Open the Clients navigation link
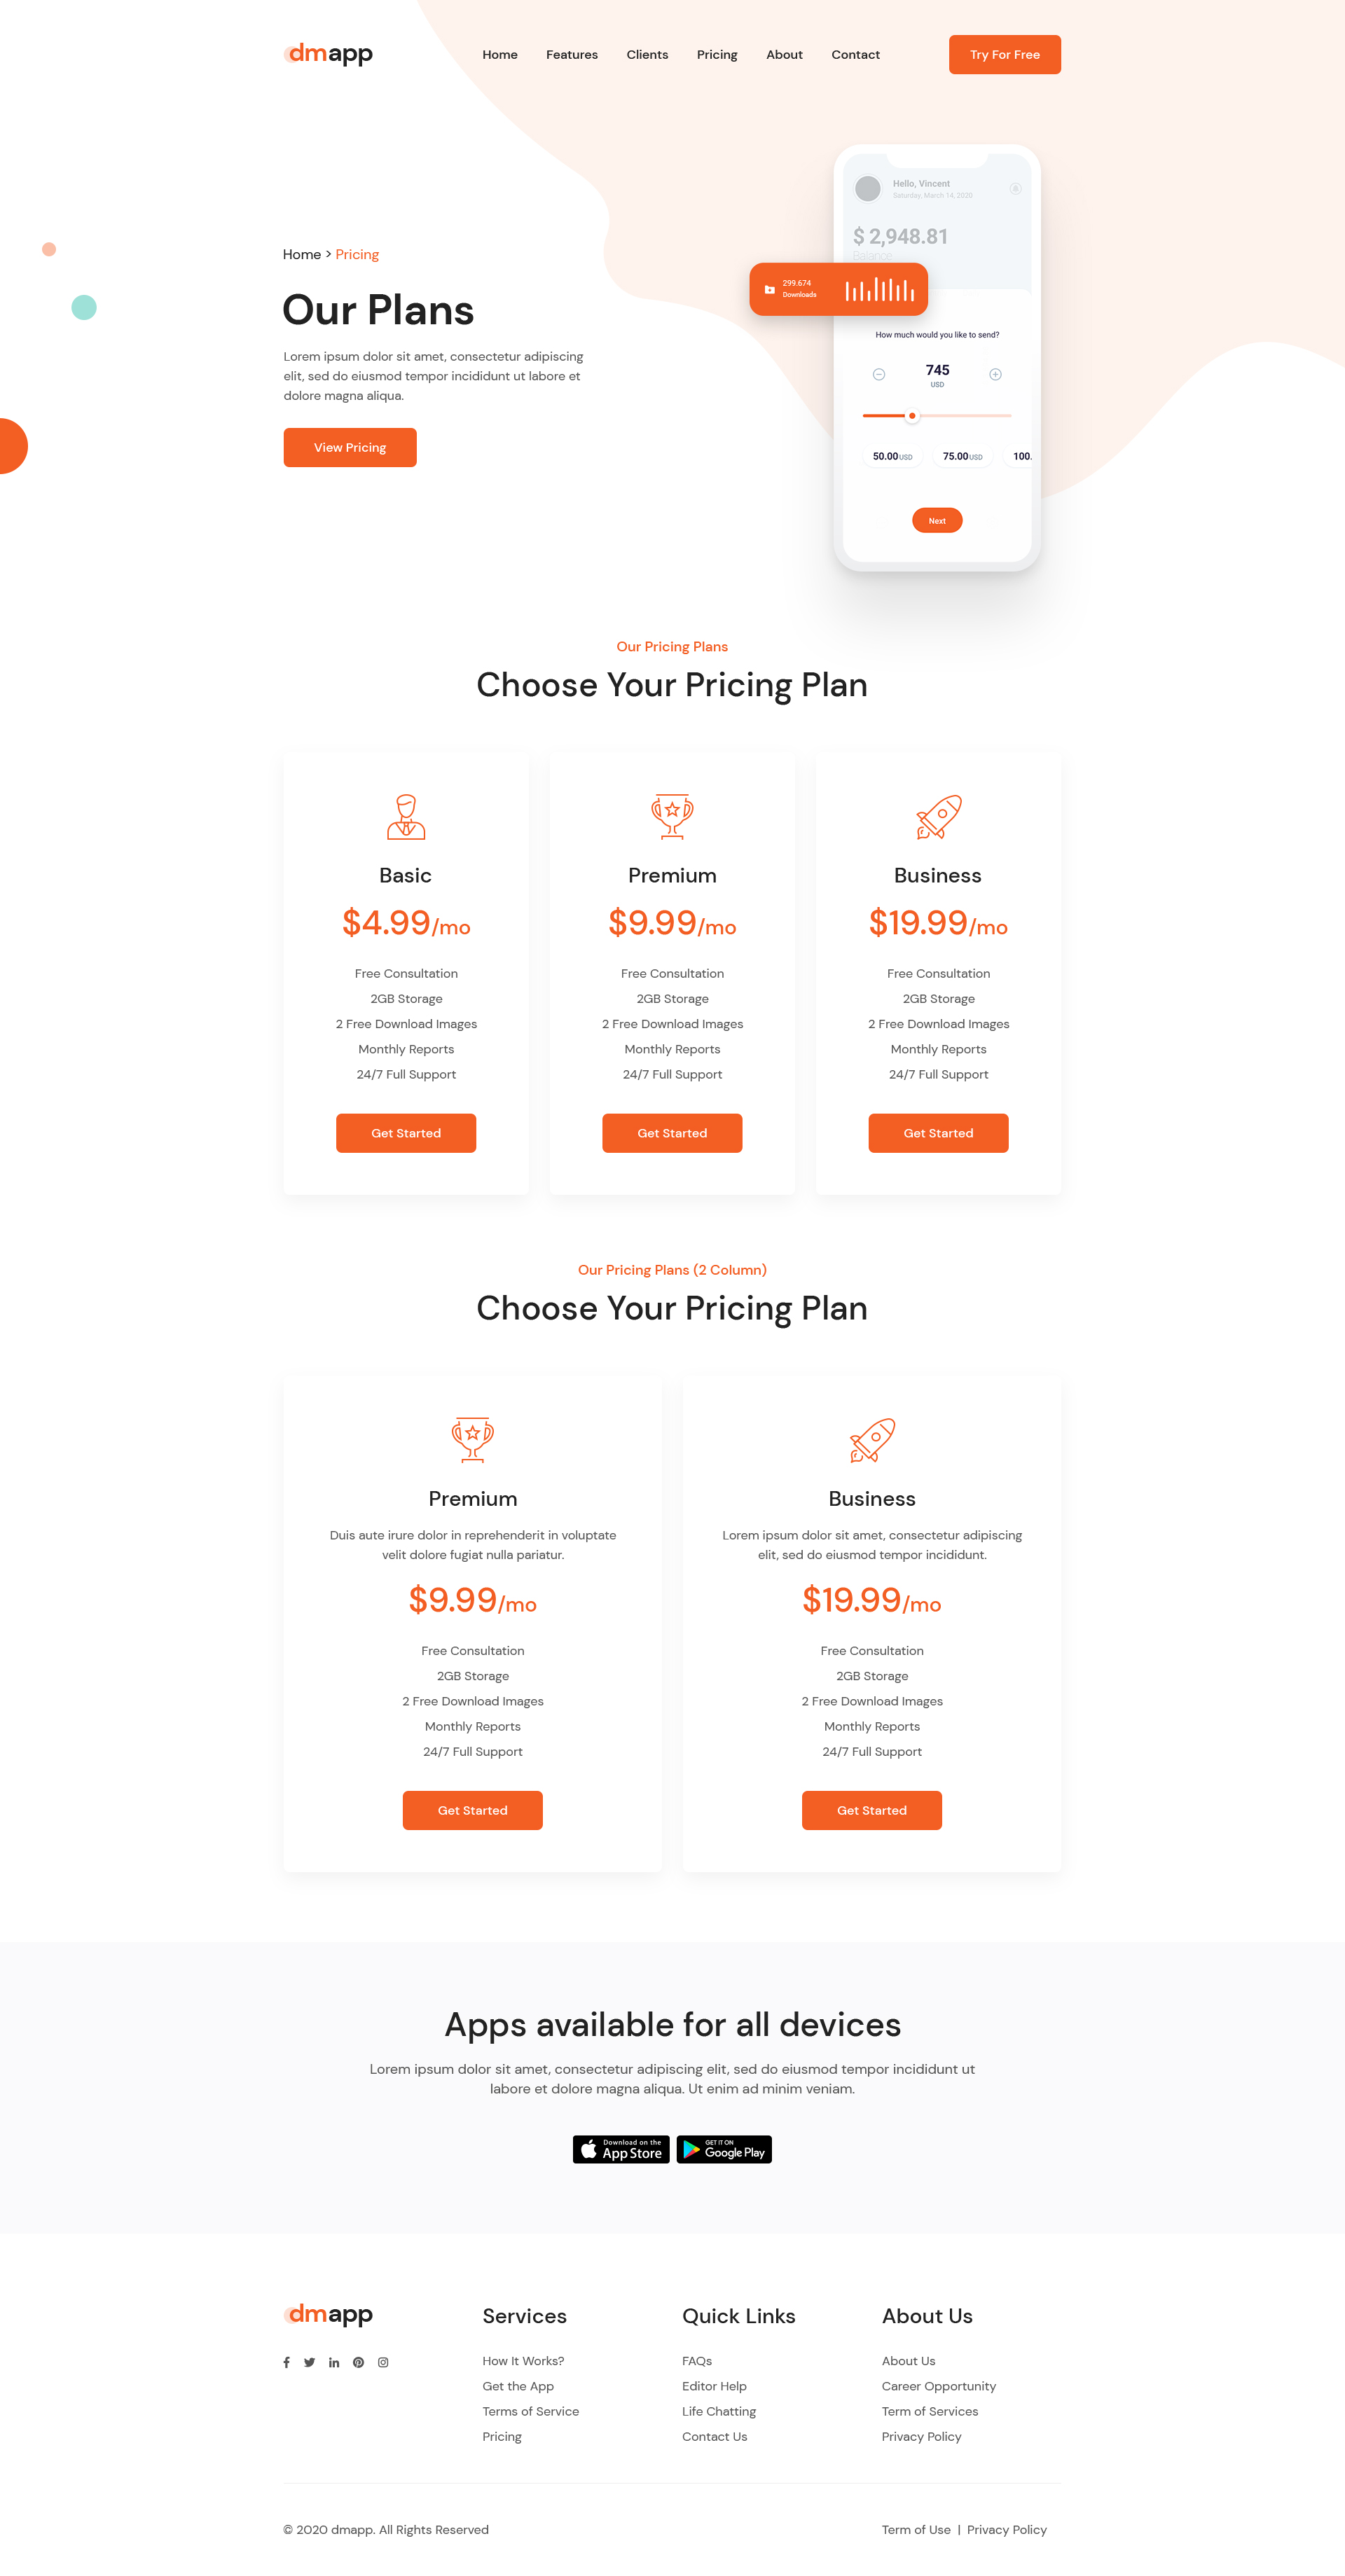This screenshot has height=2576, width=1345. coord(647,55)
